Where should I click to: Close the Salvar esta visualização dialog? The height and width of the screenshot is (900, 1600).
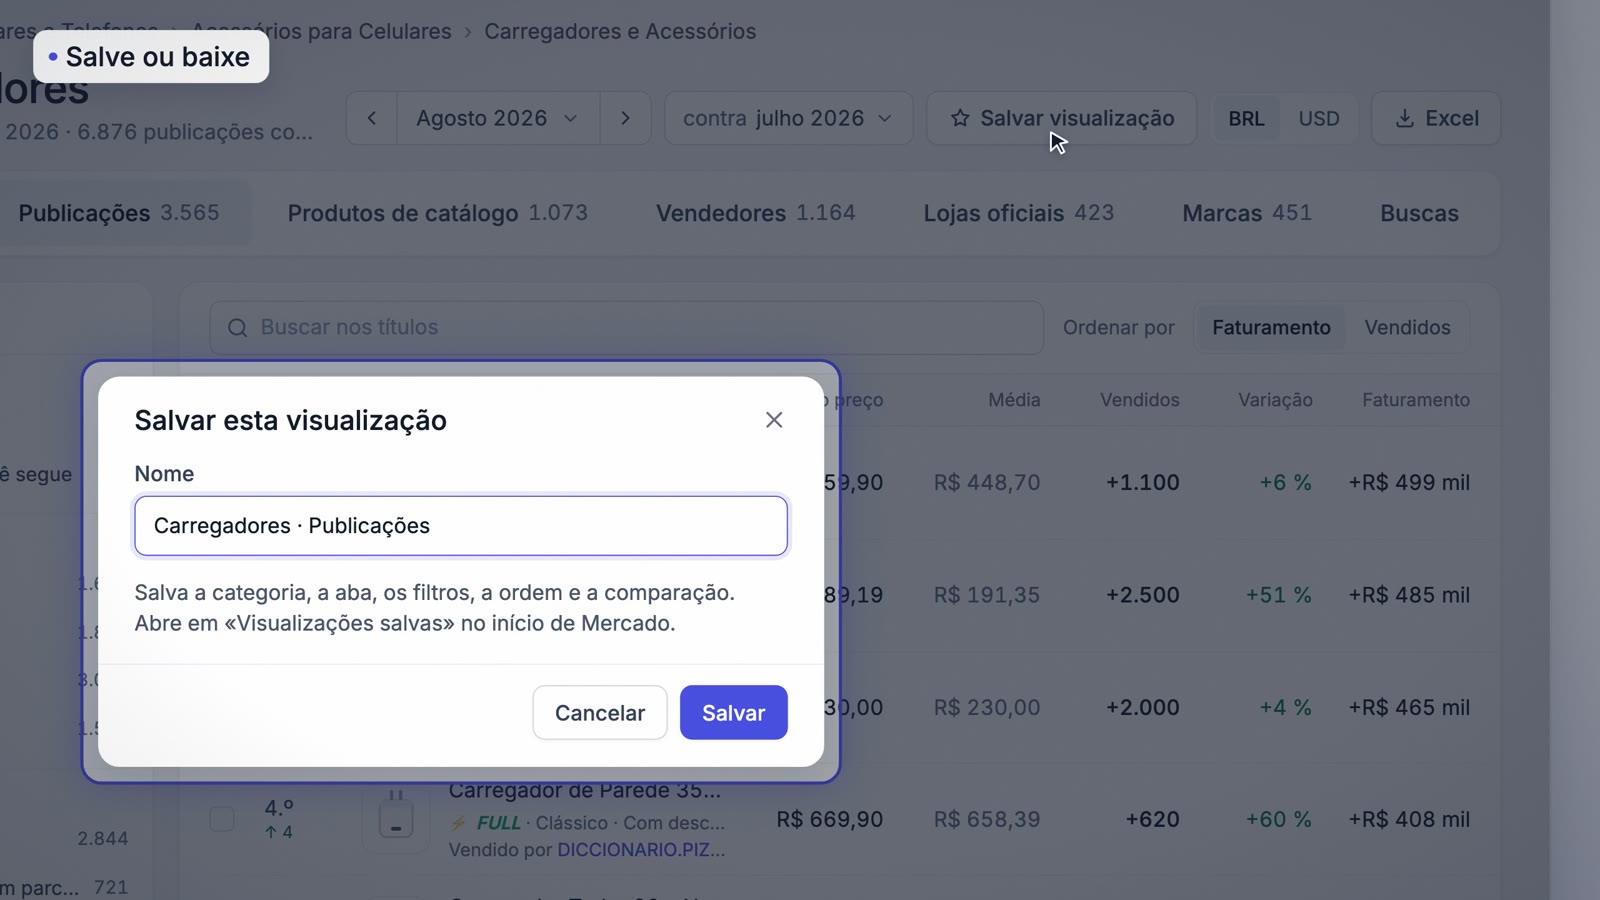coord(774,420)
